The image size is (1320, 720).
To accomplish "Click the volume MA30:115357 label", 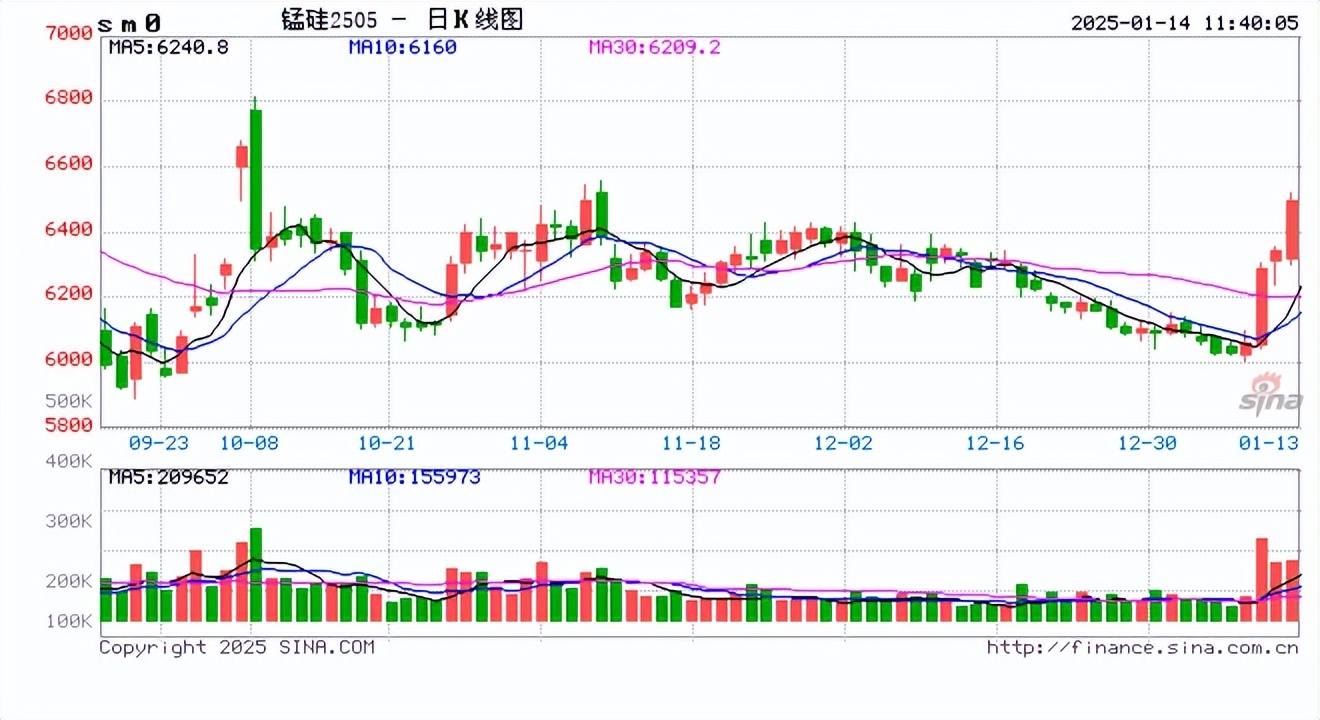I will 655,478.
